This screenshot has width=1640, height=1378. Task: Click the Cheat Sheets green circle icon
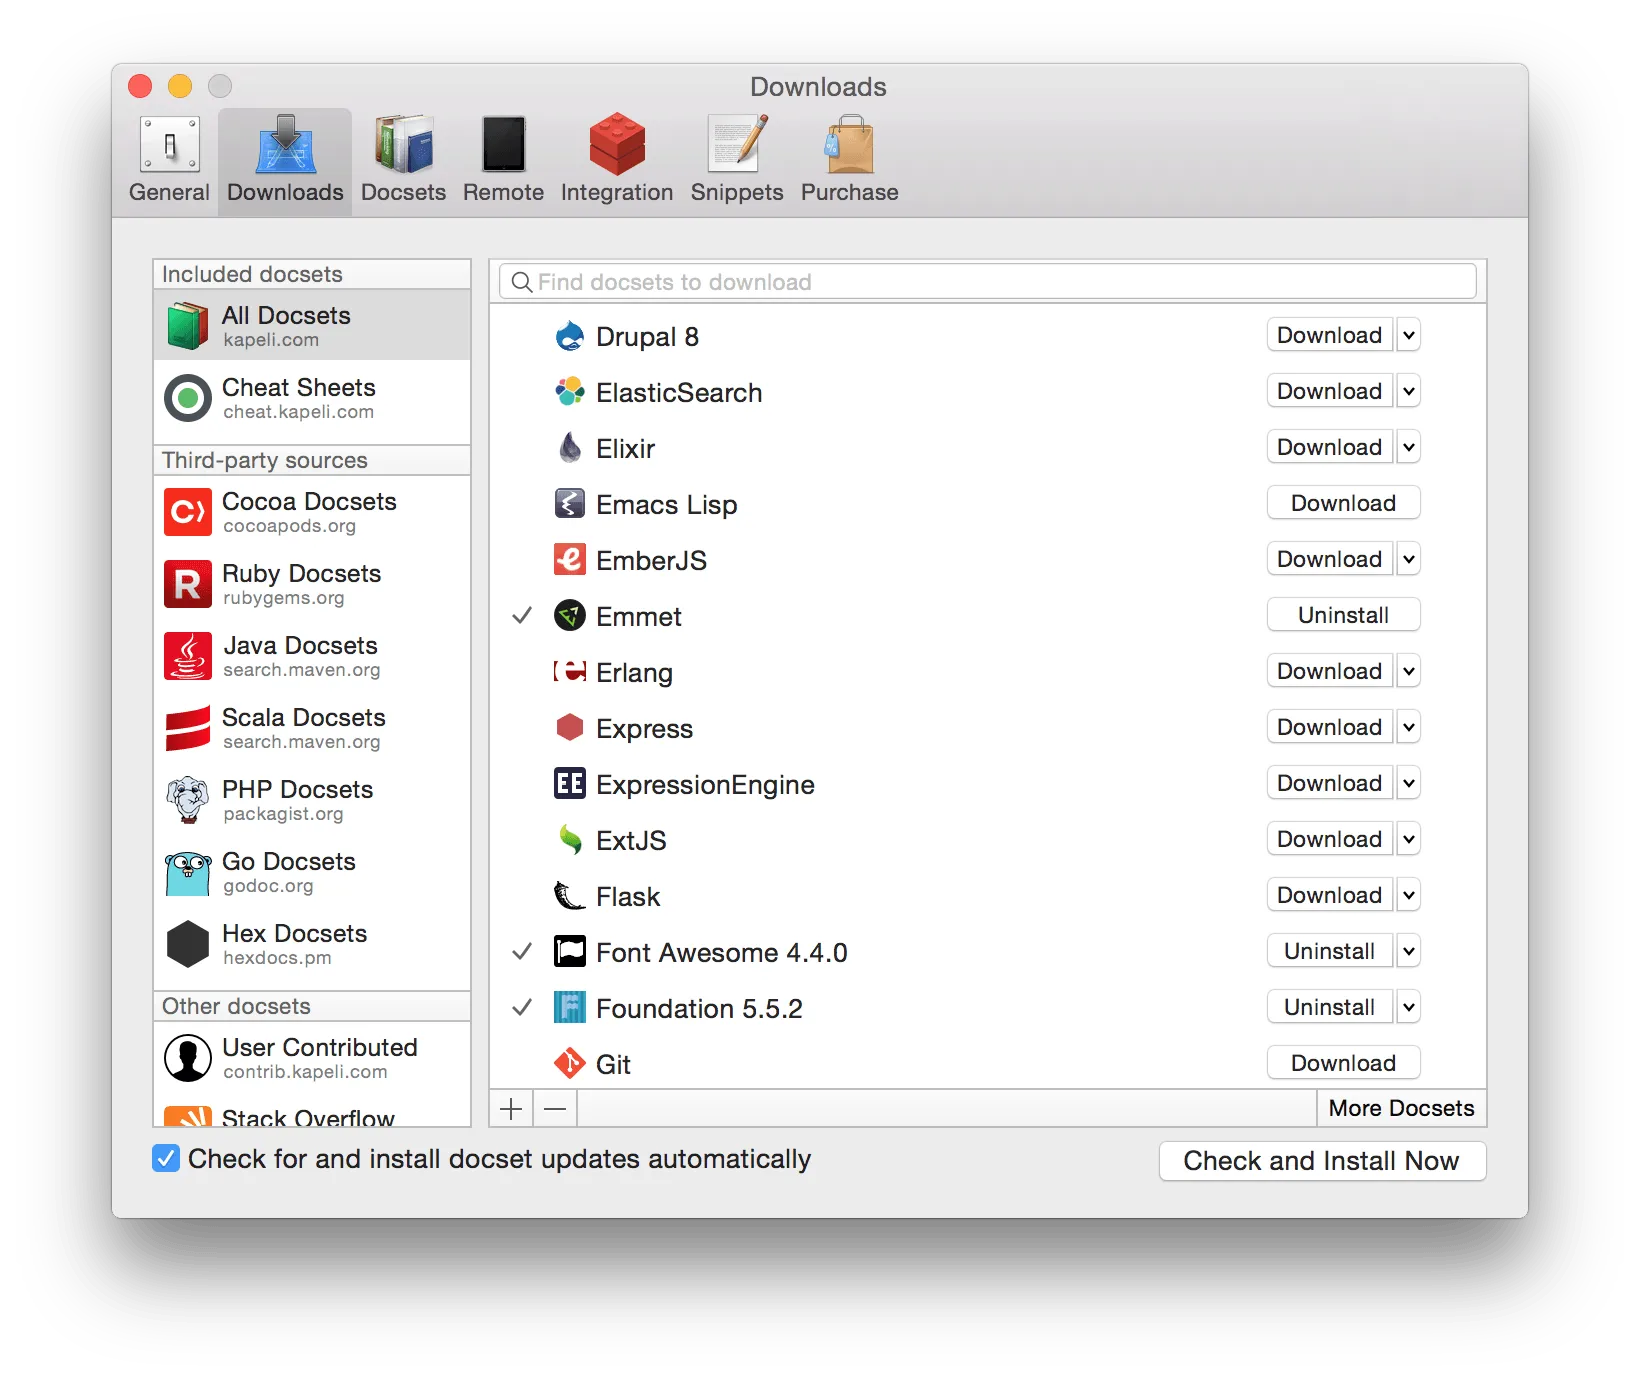[x=188, y=398]
